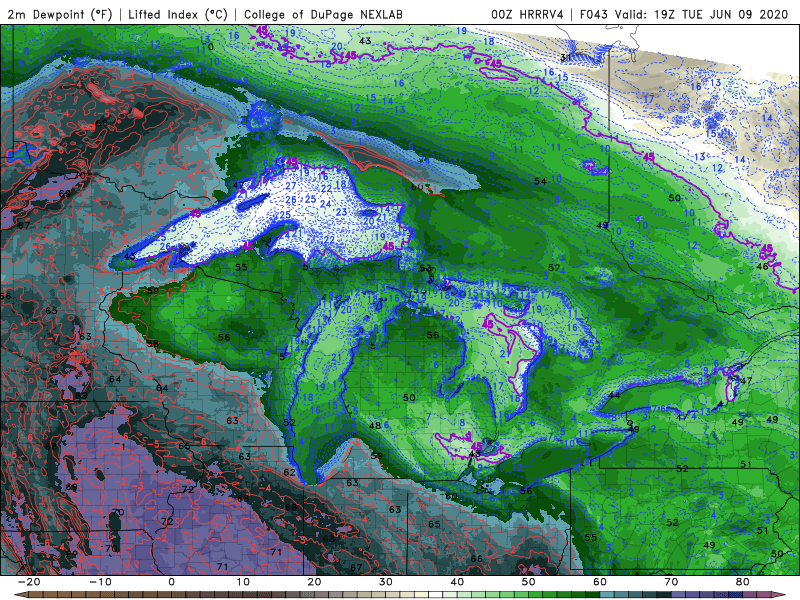This screenshot has width=800, height=600.
Task: Click the 10 label on the color scale
Action: tap(243, 582)
